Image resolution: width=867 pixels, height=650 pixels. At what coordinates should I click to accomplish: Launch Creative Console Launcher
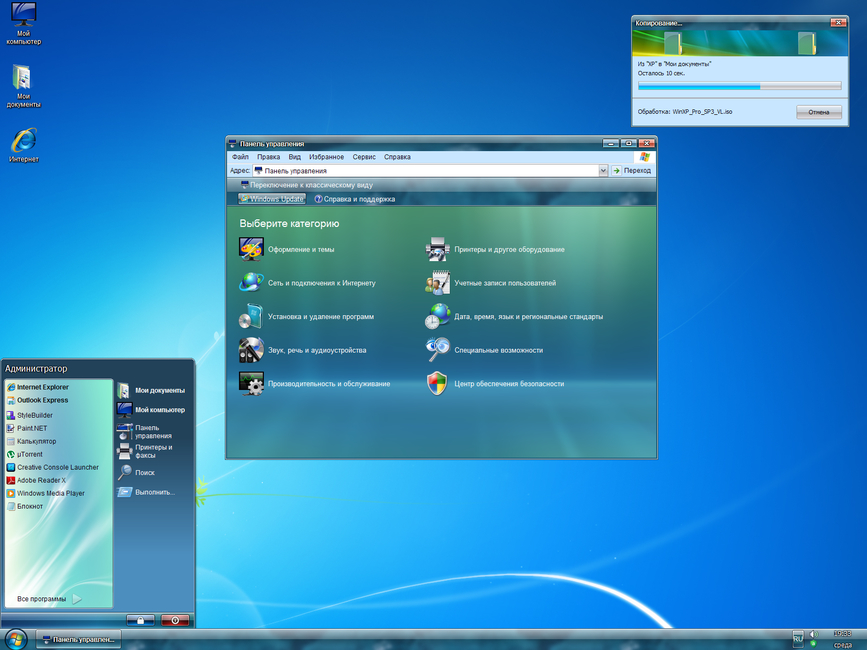[53, 467]
